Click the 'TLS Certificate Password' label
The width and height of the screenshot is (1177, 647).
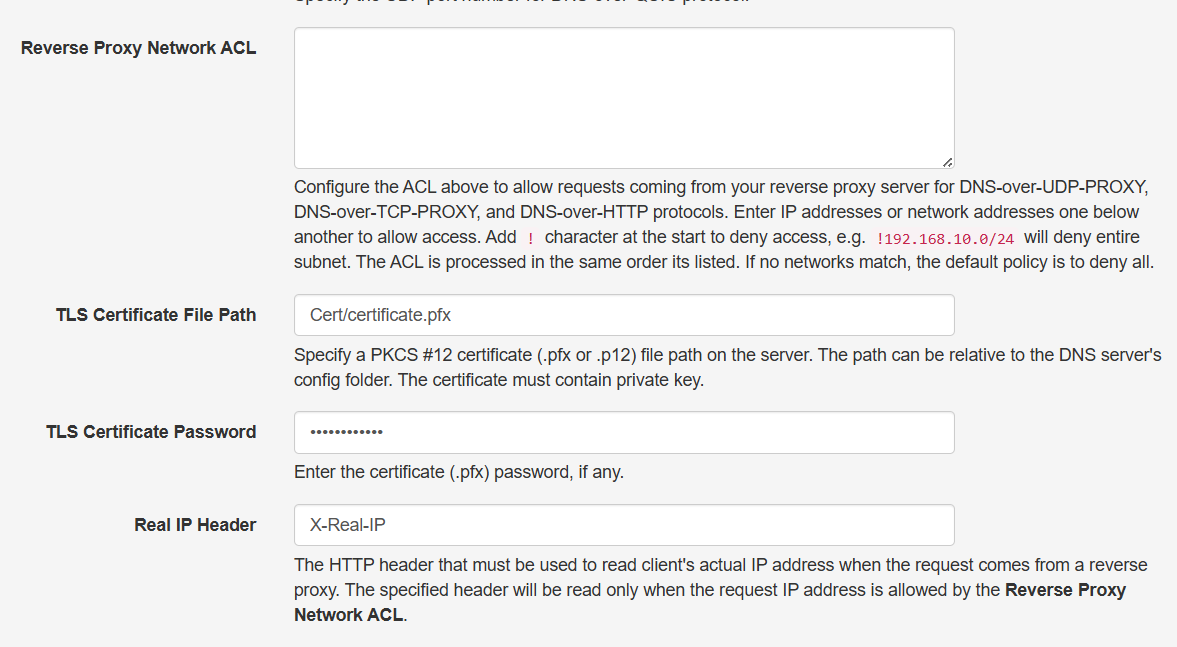151,432
